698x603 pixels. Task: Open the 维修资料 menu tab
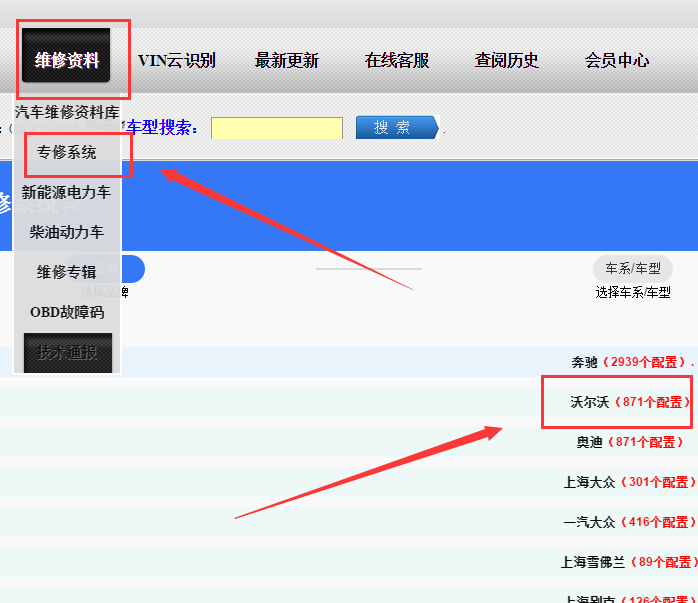66,55
